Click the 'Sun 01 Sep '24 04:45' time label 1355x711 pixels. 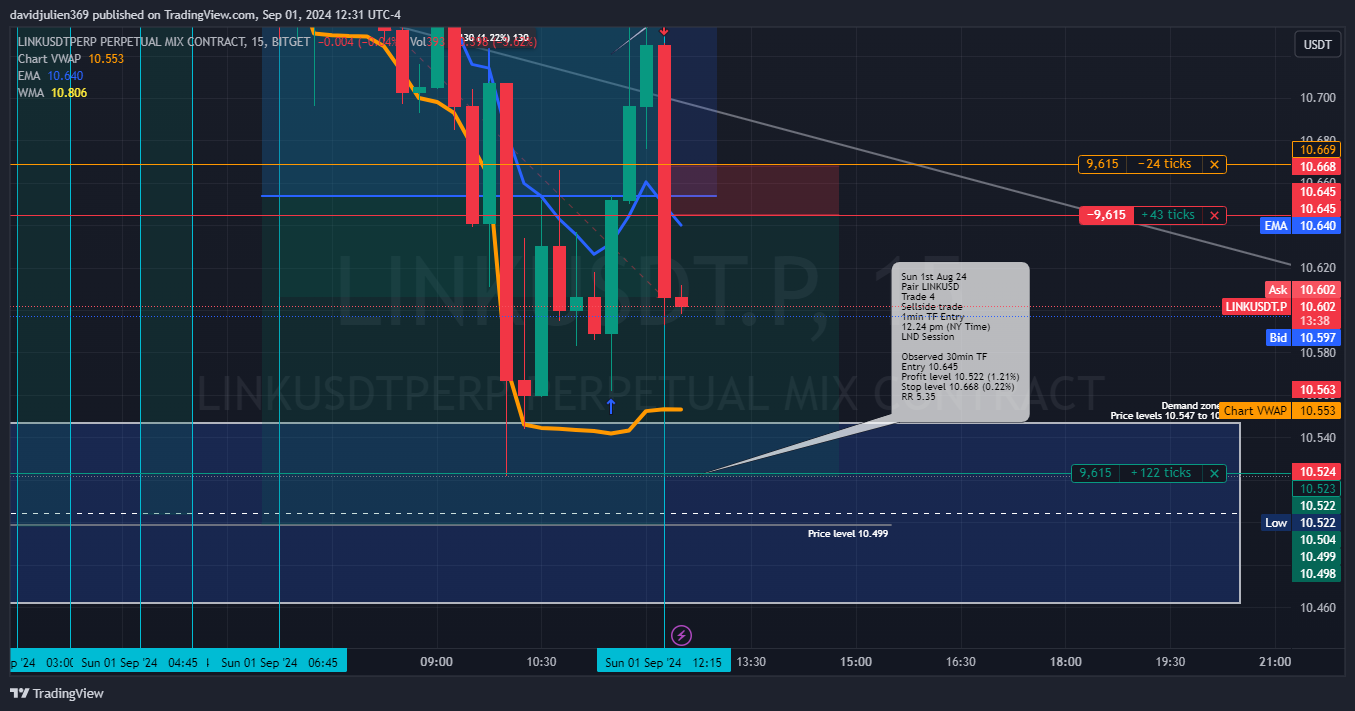click(140, 662)
